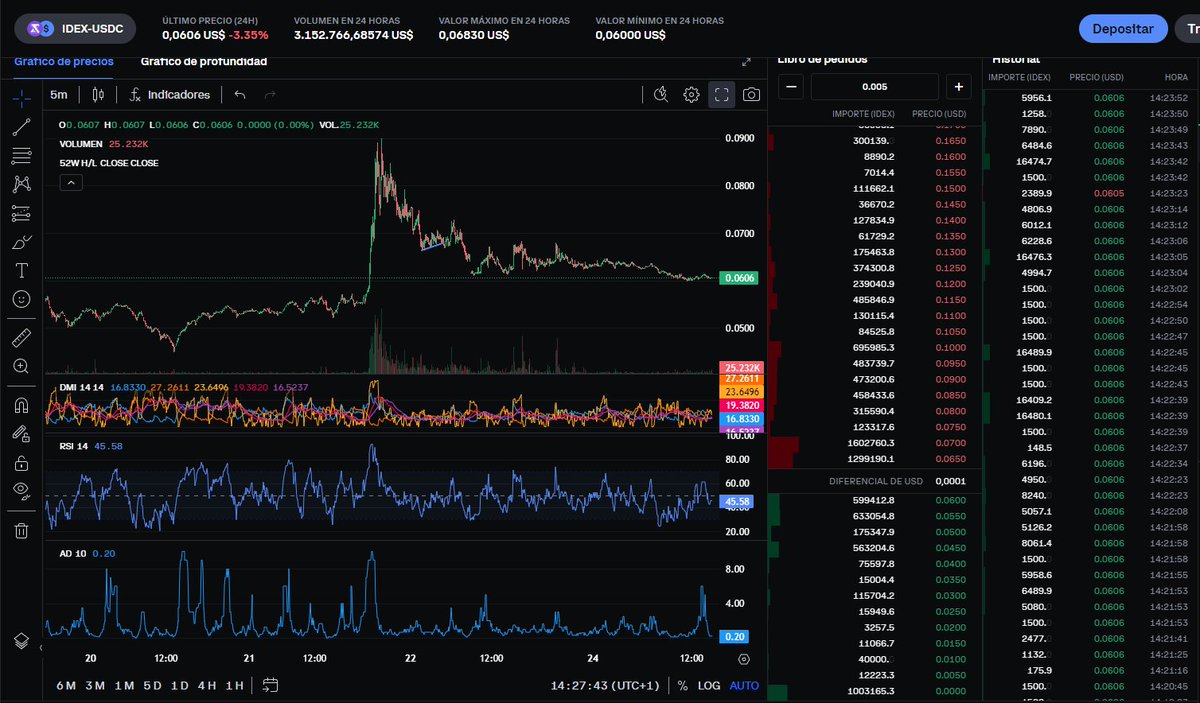Viewport: 1200px width, 703px height.
Task: Increase order book grouping with plus
Action: 958,87
